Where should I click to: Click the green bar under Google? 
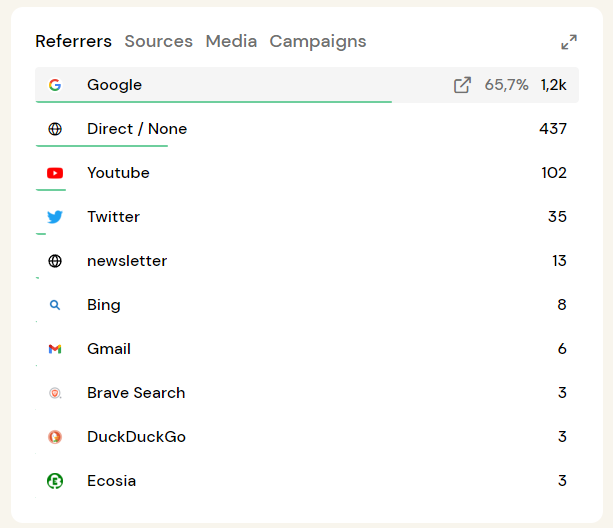click(x=213, y=101)
